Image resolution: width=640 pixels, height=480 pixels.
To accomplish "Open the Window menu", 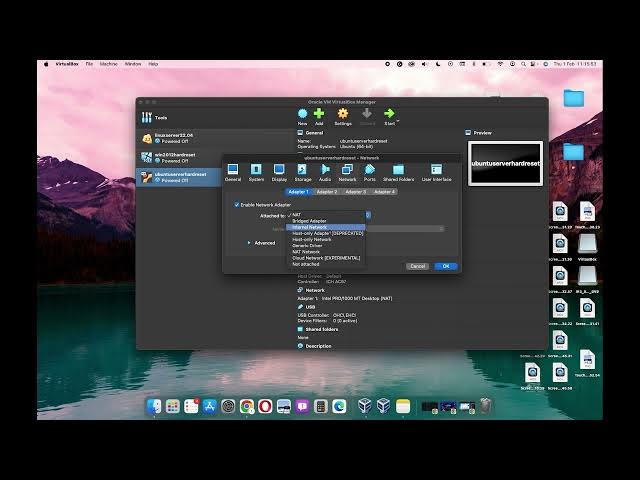I will pos(133,64).
